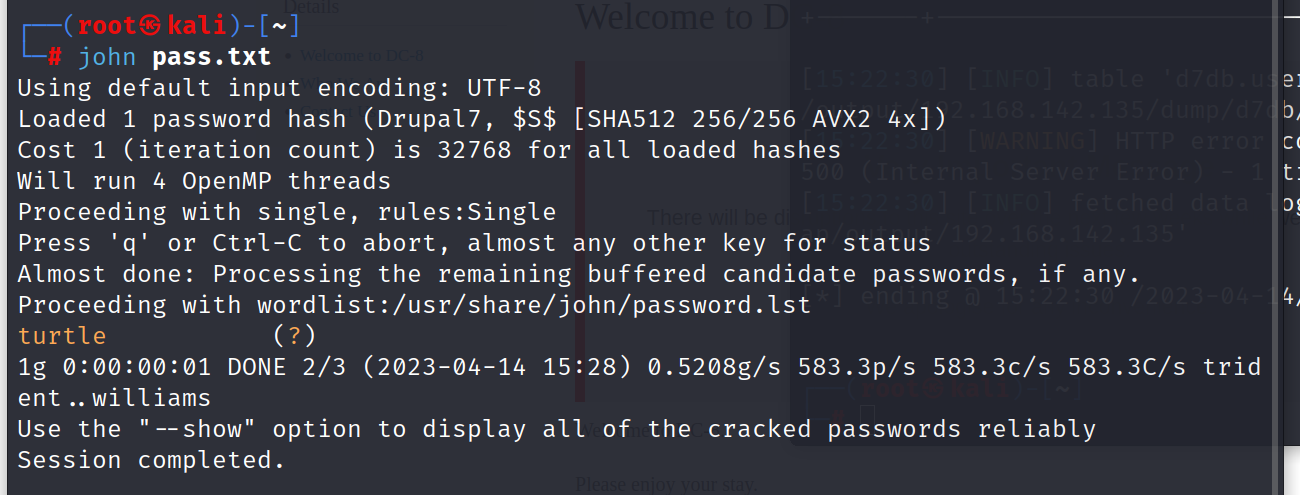
Task: Click the dimmed "Welcome to D" page heading
Action: [x=680, y=17]
